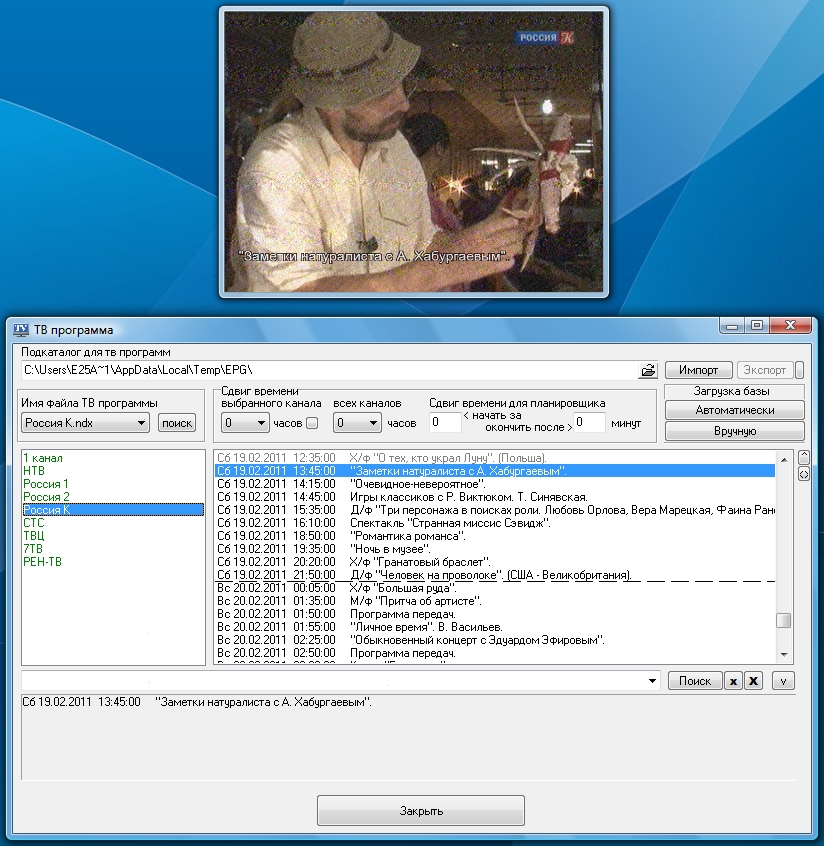Open folder browse icon beside EPG path
The width and height of the screenshot is (824, 846).
[x=648, y=370]
